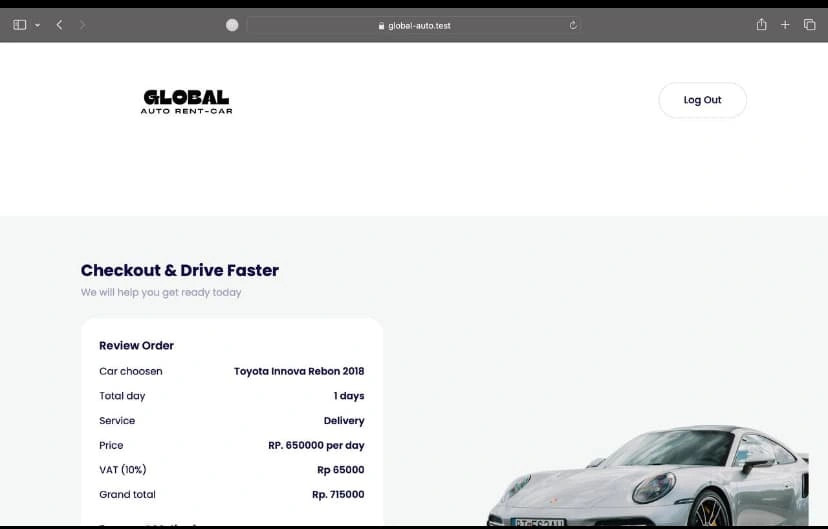
Task: Focus the global-auto.test address bar
Action: pos(414,25)
